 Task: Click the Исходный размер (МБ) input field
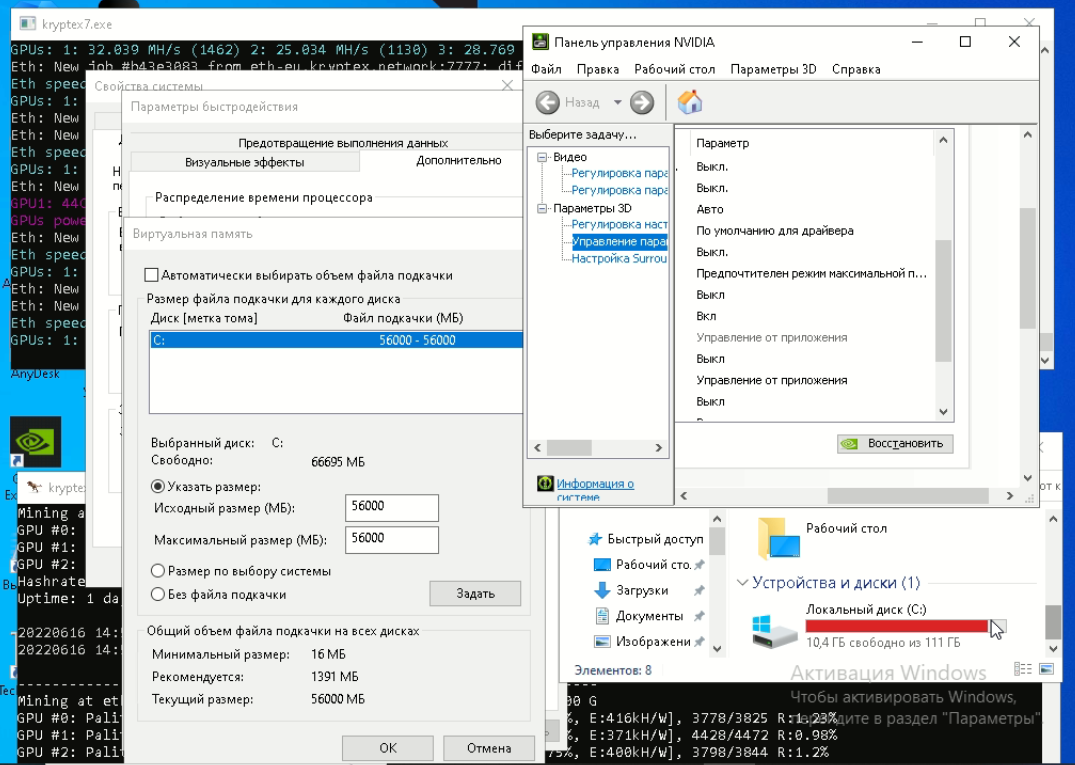point(391,508)
